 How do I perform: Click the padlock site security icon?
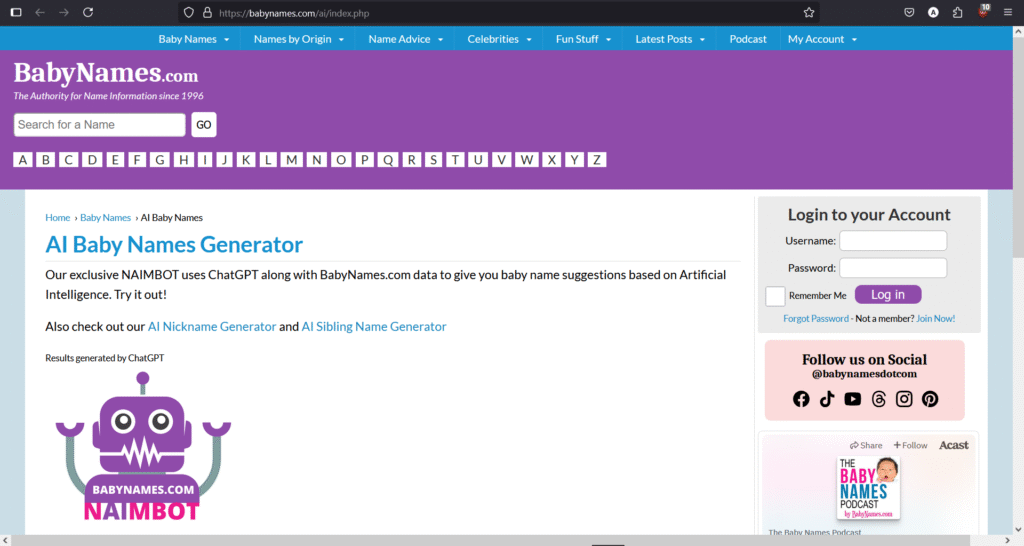pos(208,12)
